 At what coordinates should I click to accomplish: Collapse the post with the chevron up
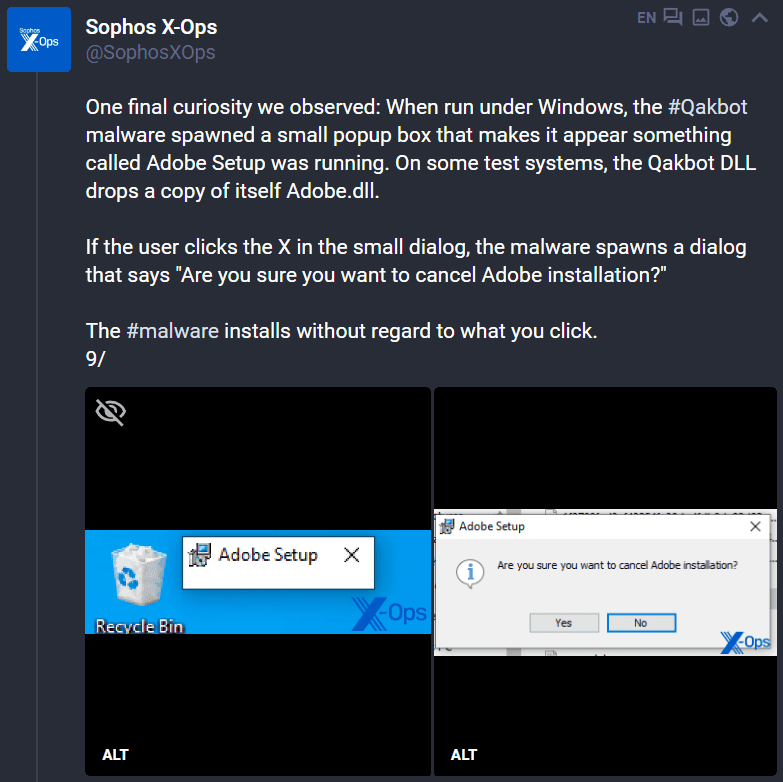[x=760, y=18]
